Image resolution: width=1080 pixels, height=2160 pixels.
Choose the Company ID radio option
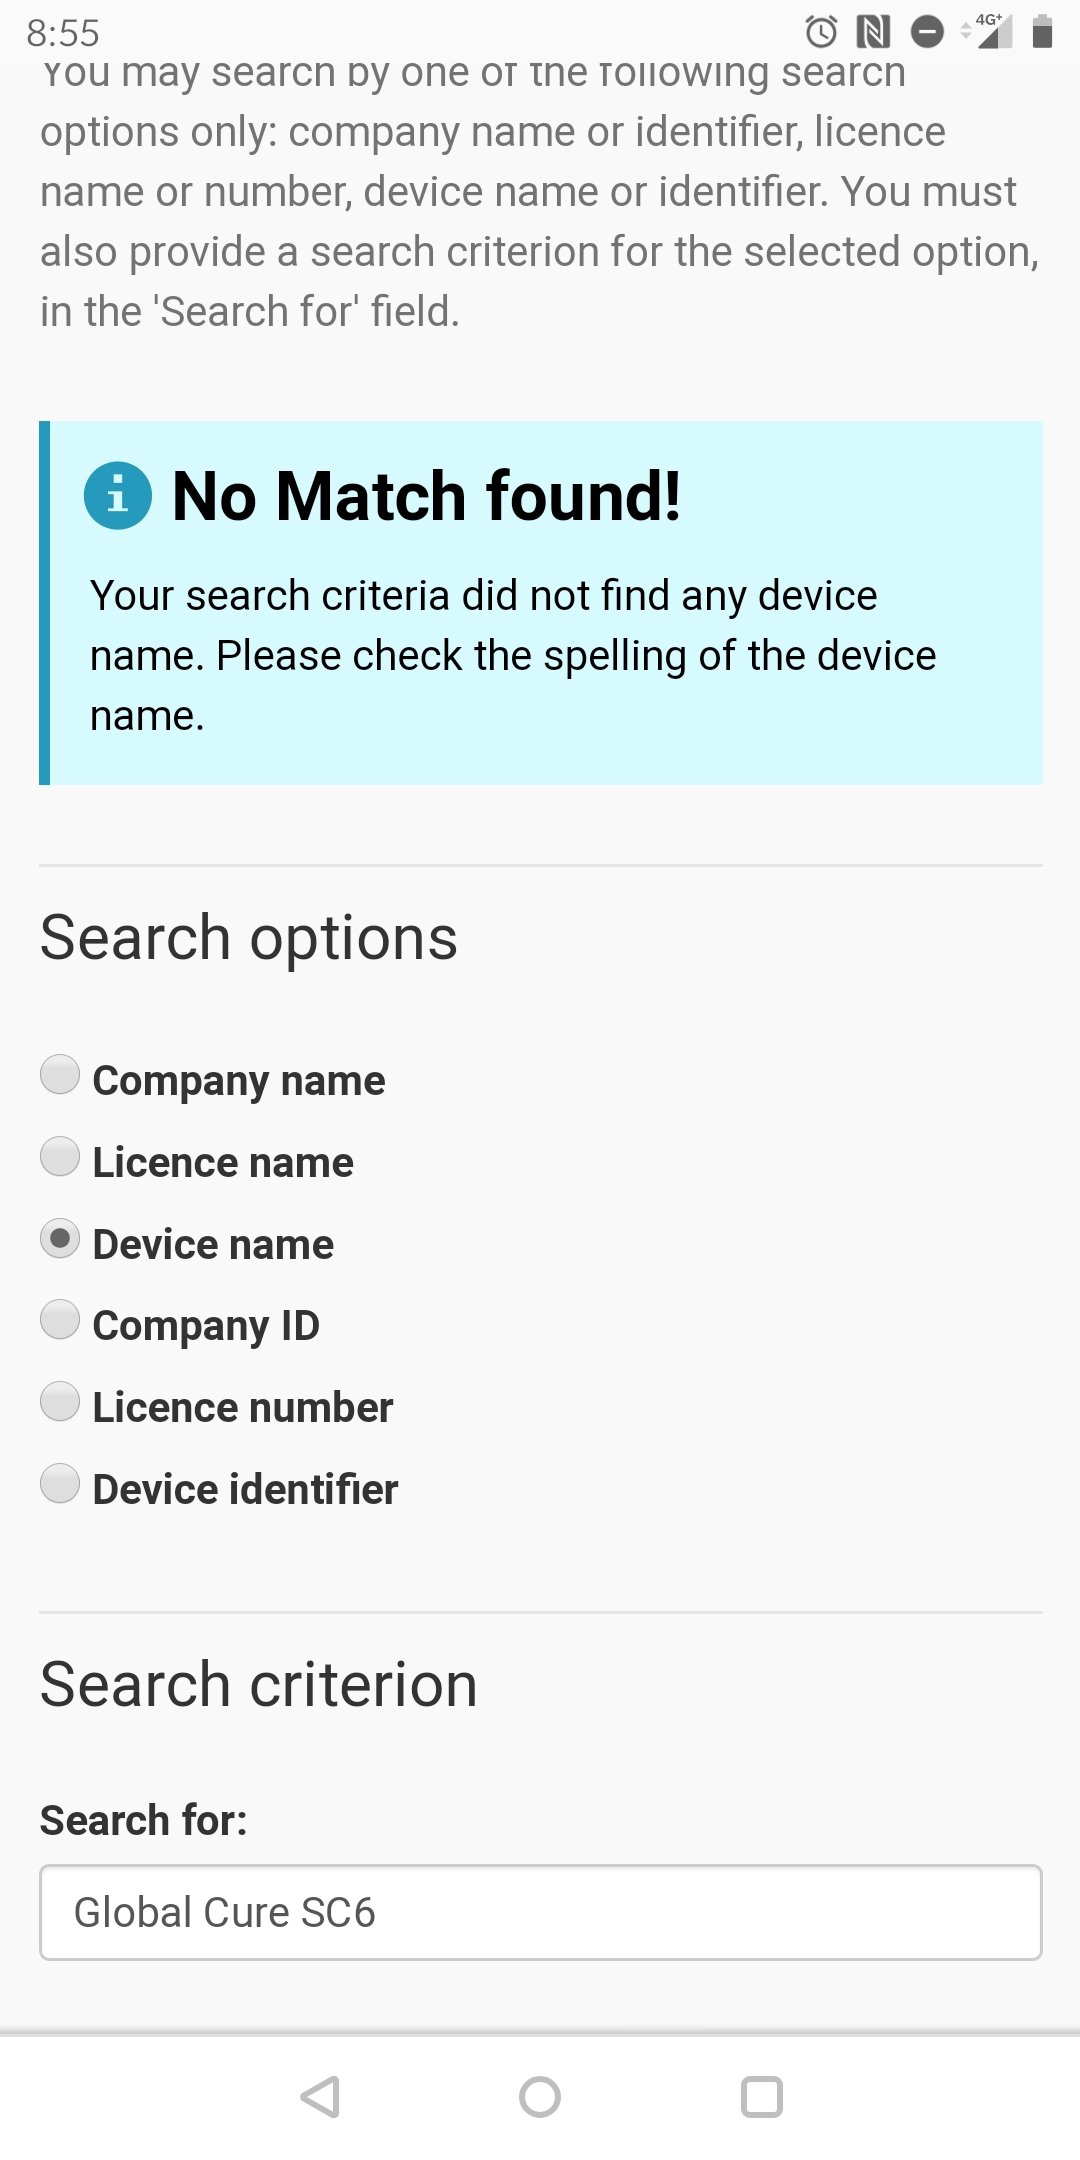(60, 1320)
